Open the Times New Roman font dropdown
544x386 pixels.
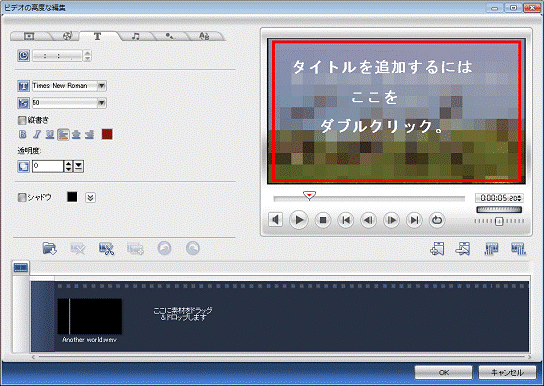click(69, 86)
